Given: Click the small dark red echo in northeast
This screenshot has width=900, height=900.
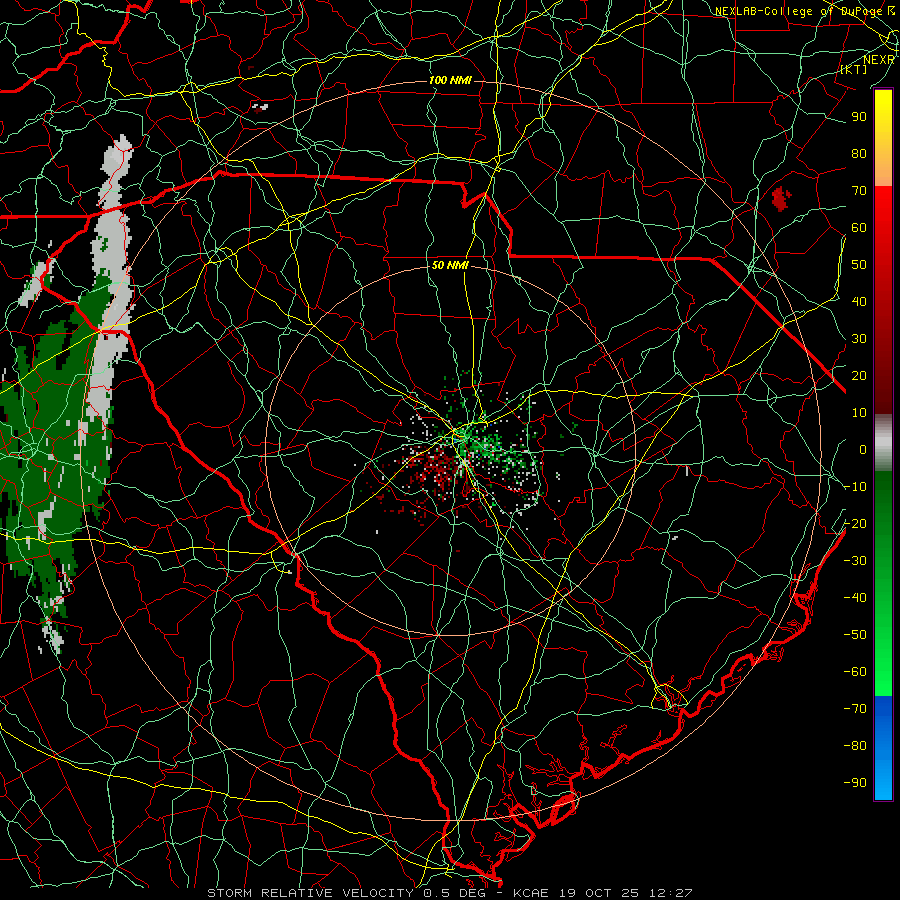Looking at the screenshot, I should click(x=781, y=199).
